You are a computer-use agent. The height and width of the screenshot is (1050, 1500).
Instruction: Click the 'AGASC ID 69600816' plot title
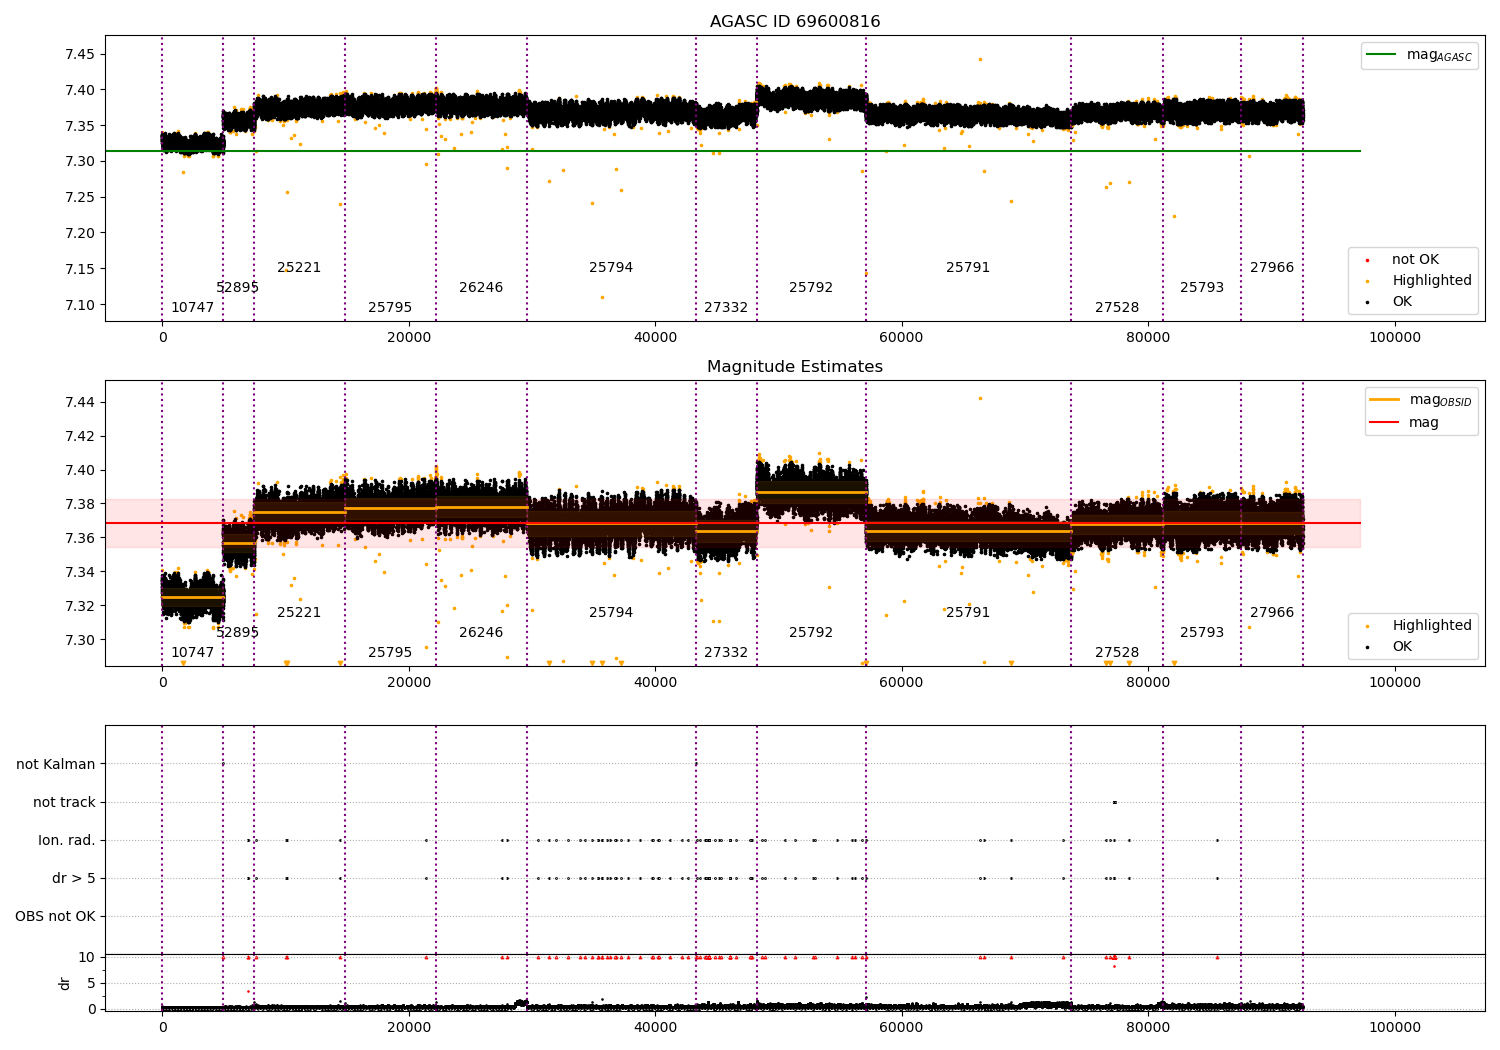(795, 22)
